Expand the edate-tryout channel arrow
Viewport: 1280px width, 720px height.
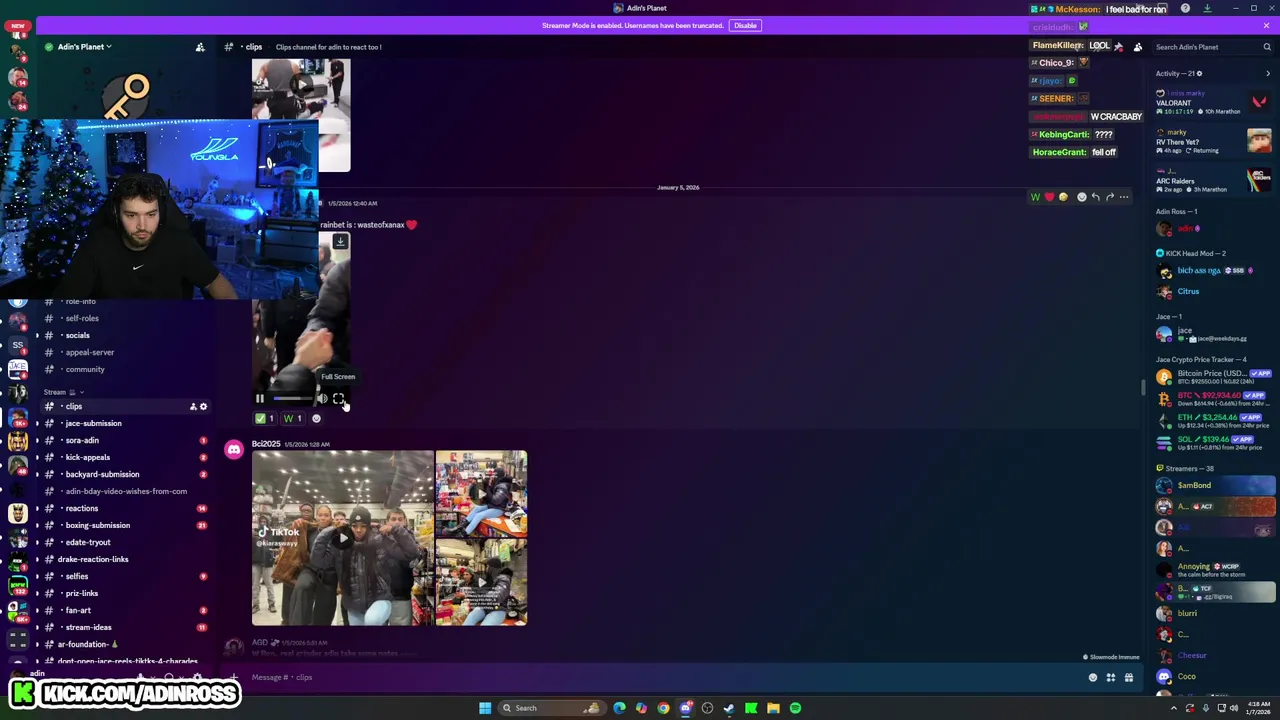(37, 543)
